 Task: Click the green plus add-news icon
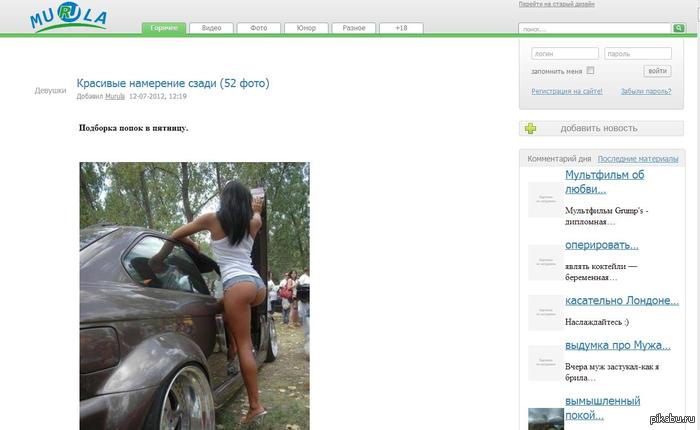(x=530, y=129)
